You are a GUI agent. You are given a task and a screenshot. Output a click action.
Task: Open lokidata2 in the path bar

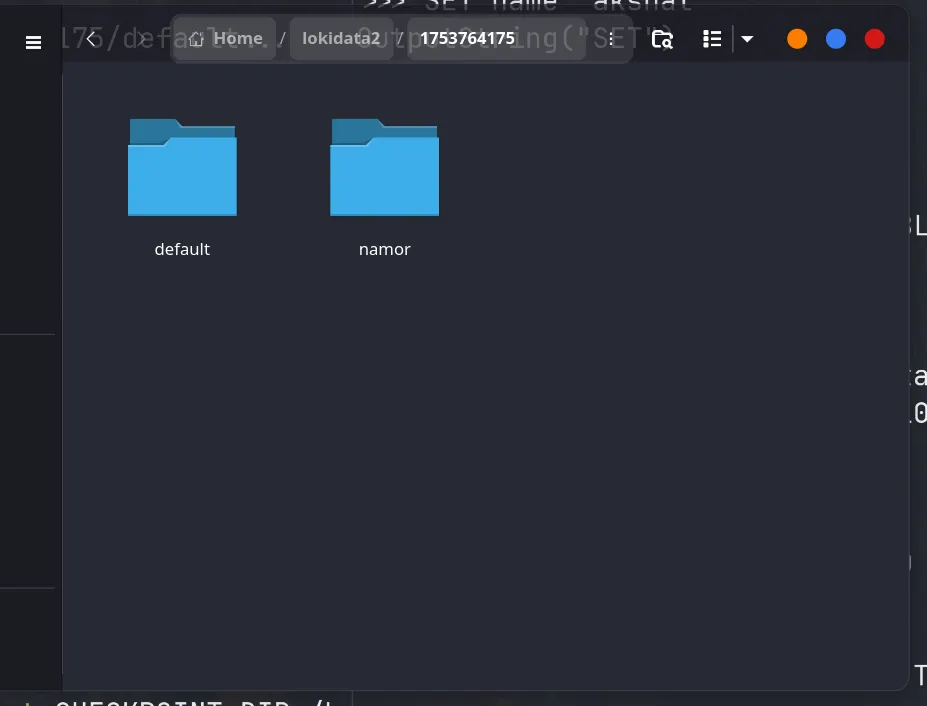341,38
